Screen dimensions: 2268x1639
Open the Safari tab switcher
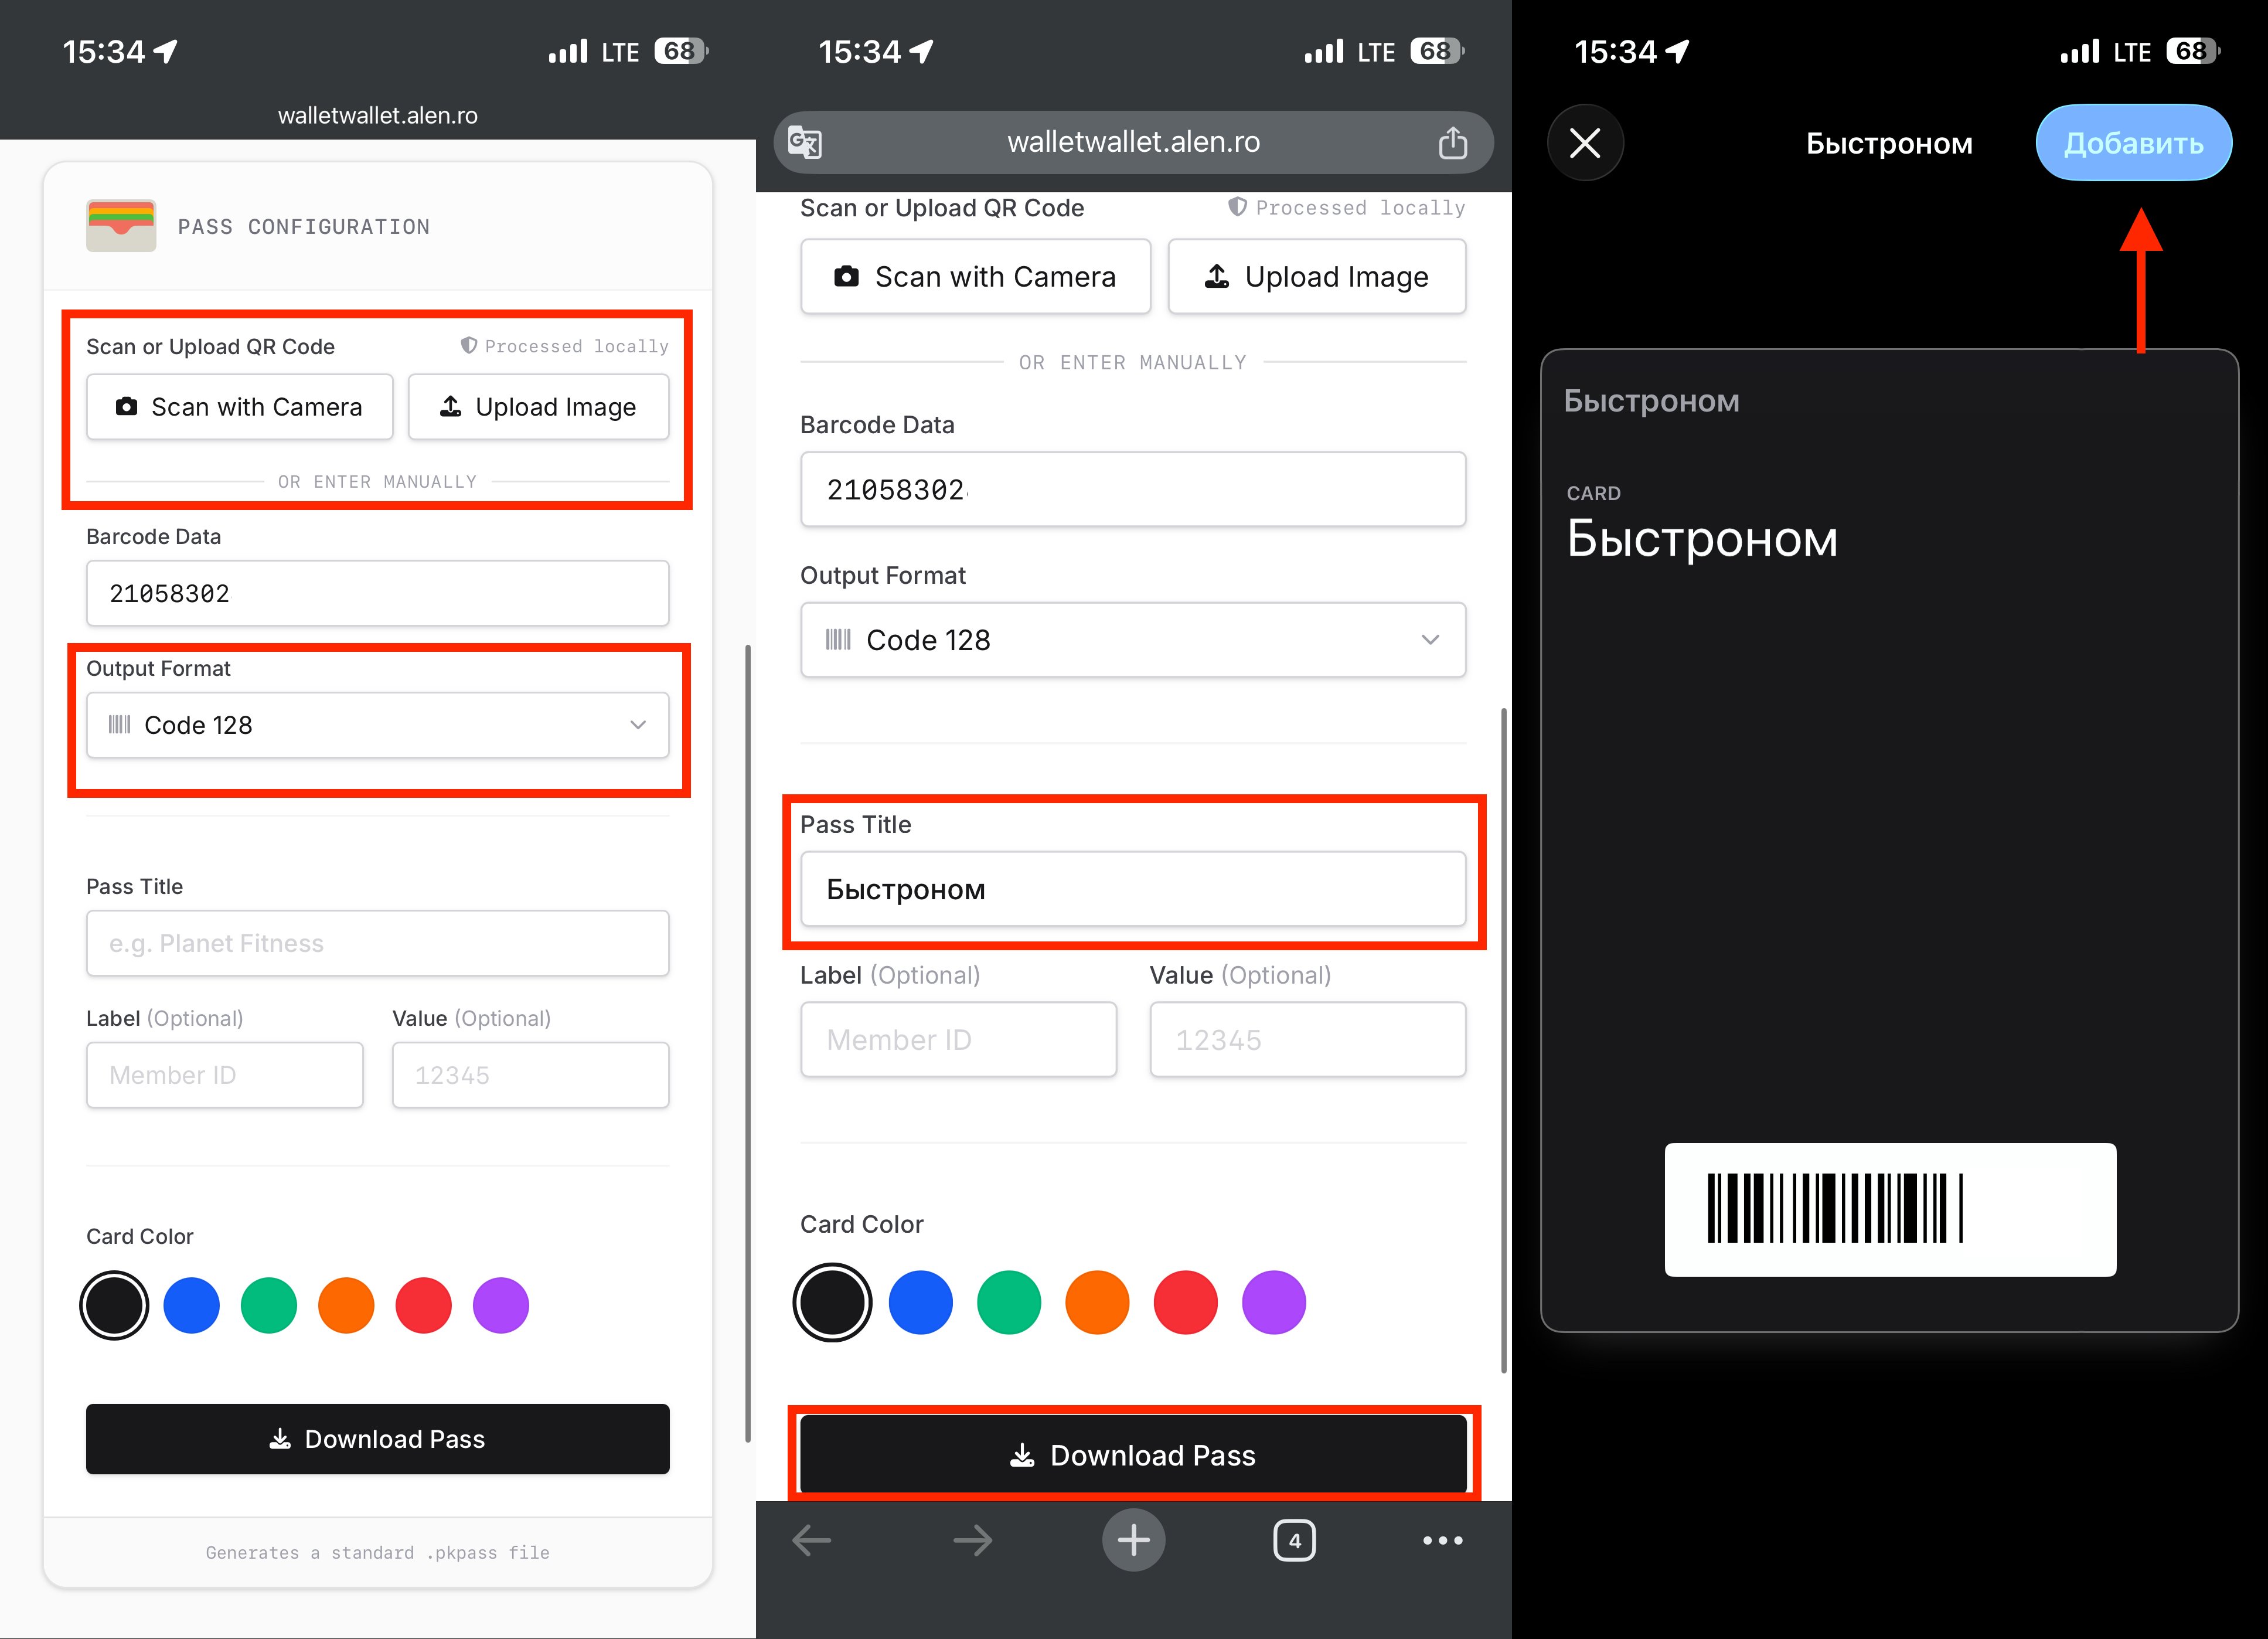point(1295,1540)
